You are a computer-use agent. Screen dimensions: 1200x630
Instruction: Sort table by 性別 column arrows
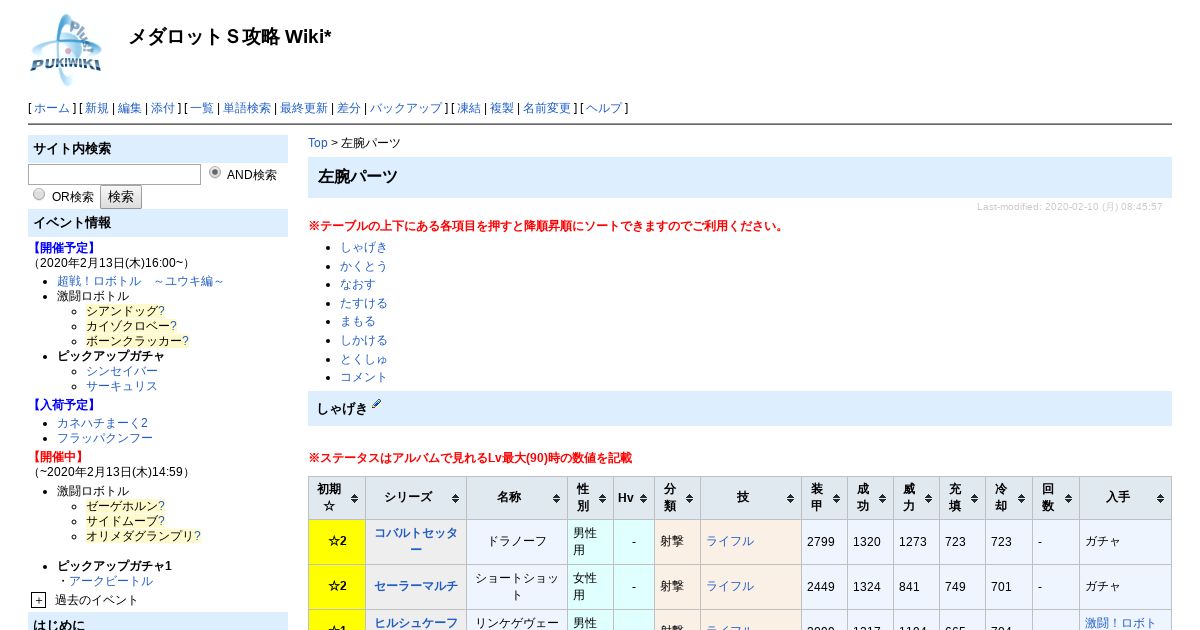pyautogui.click(x=603, y=498)
